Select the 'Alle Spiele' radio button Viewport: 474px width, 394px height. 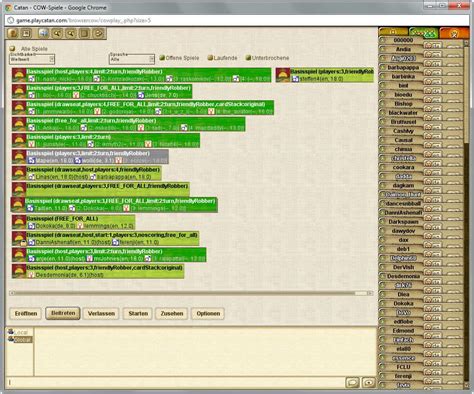[x=12, y=49]
